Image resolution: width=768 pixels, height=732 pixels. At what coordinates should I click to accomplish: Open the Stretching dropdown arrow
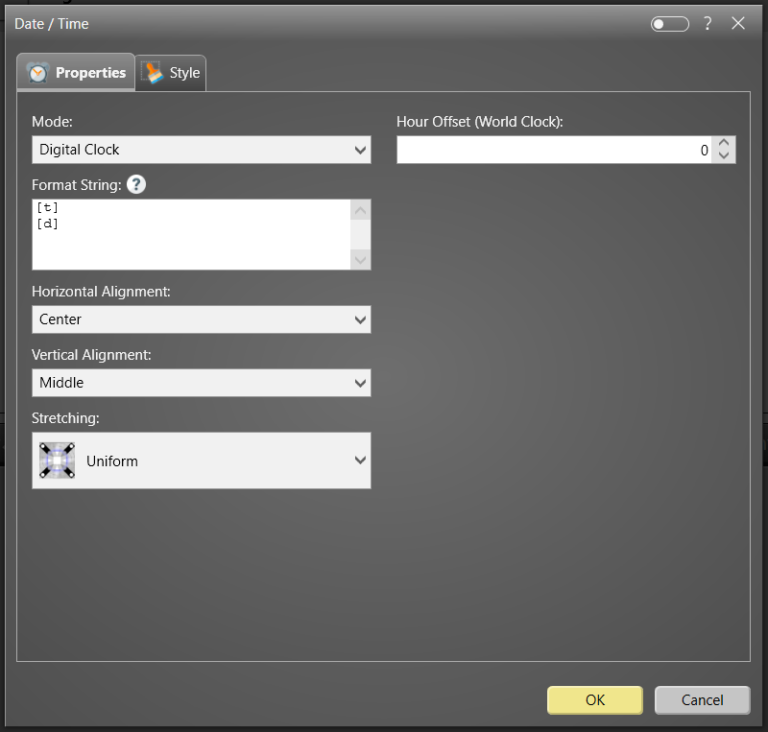[360, 461]
